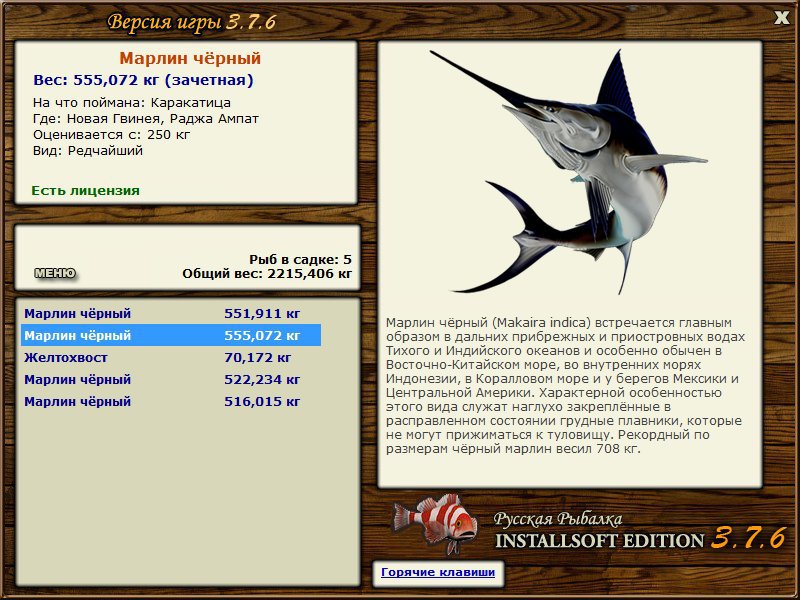Click the Оценивается с: 250 кг line
800x600 pixels.
112,135
